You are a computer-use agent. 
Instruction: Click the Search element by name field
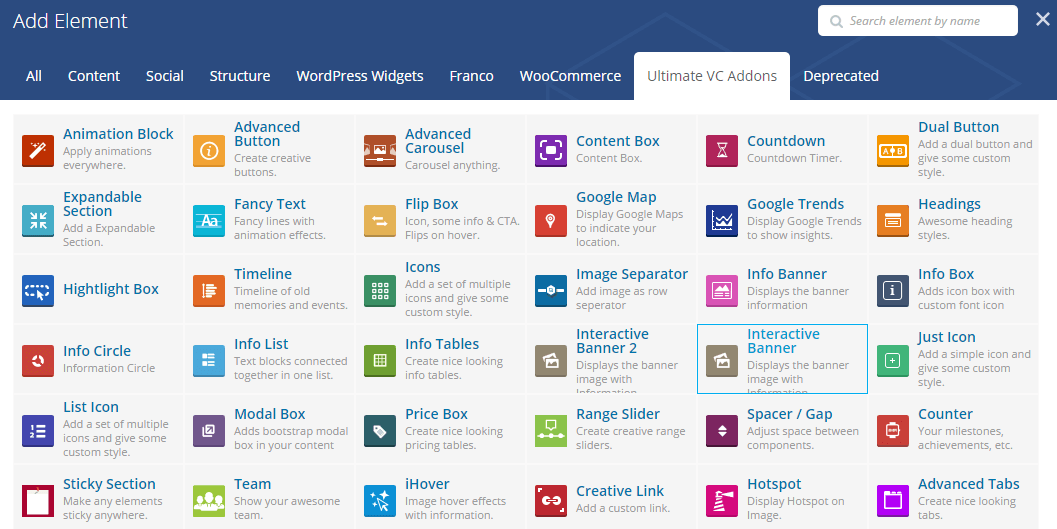click(x=917, y=21)
